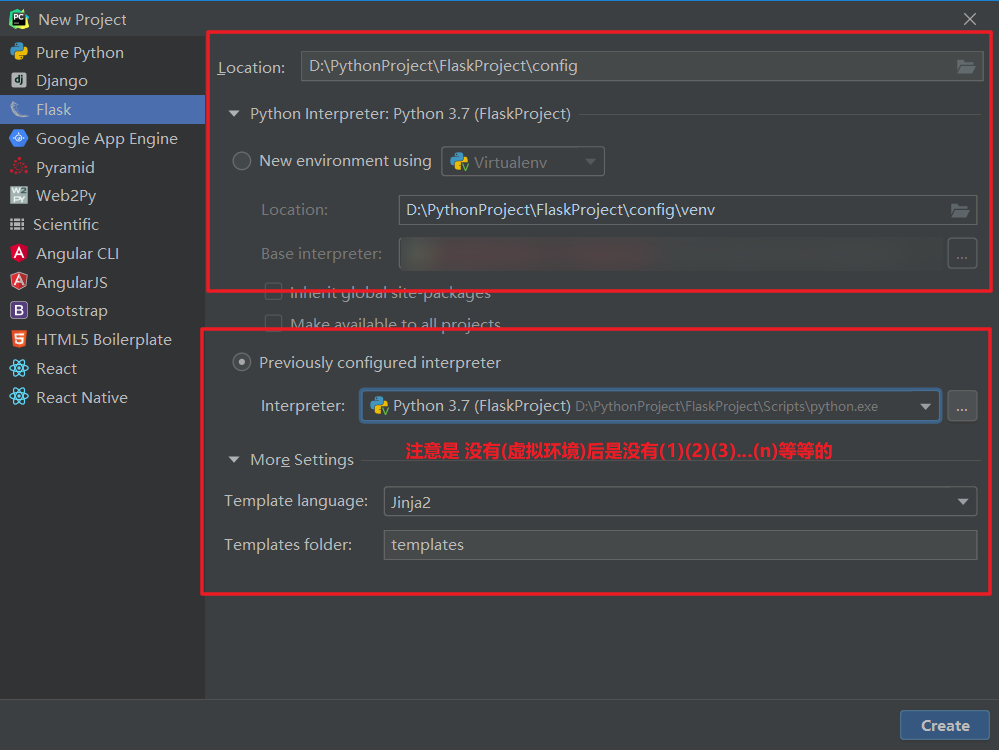Click the AngularJS shield icon
999x750 pixels.
[x=19, y=282]
